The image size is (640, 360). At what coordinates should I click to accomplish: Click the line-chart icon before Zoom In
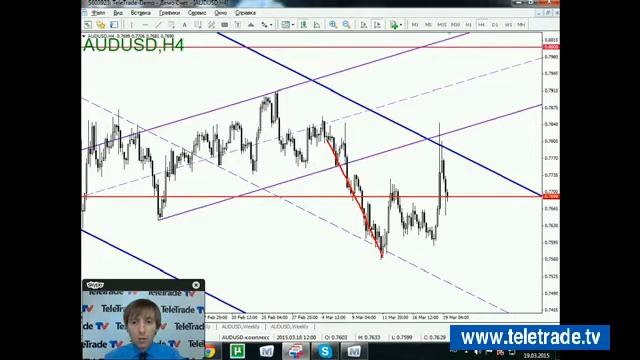click(317, 25)
